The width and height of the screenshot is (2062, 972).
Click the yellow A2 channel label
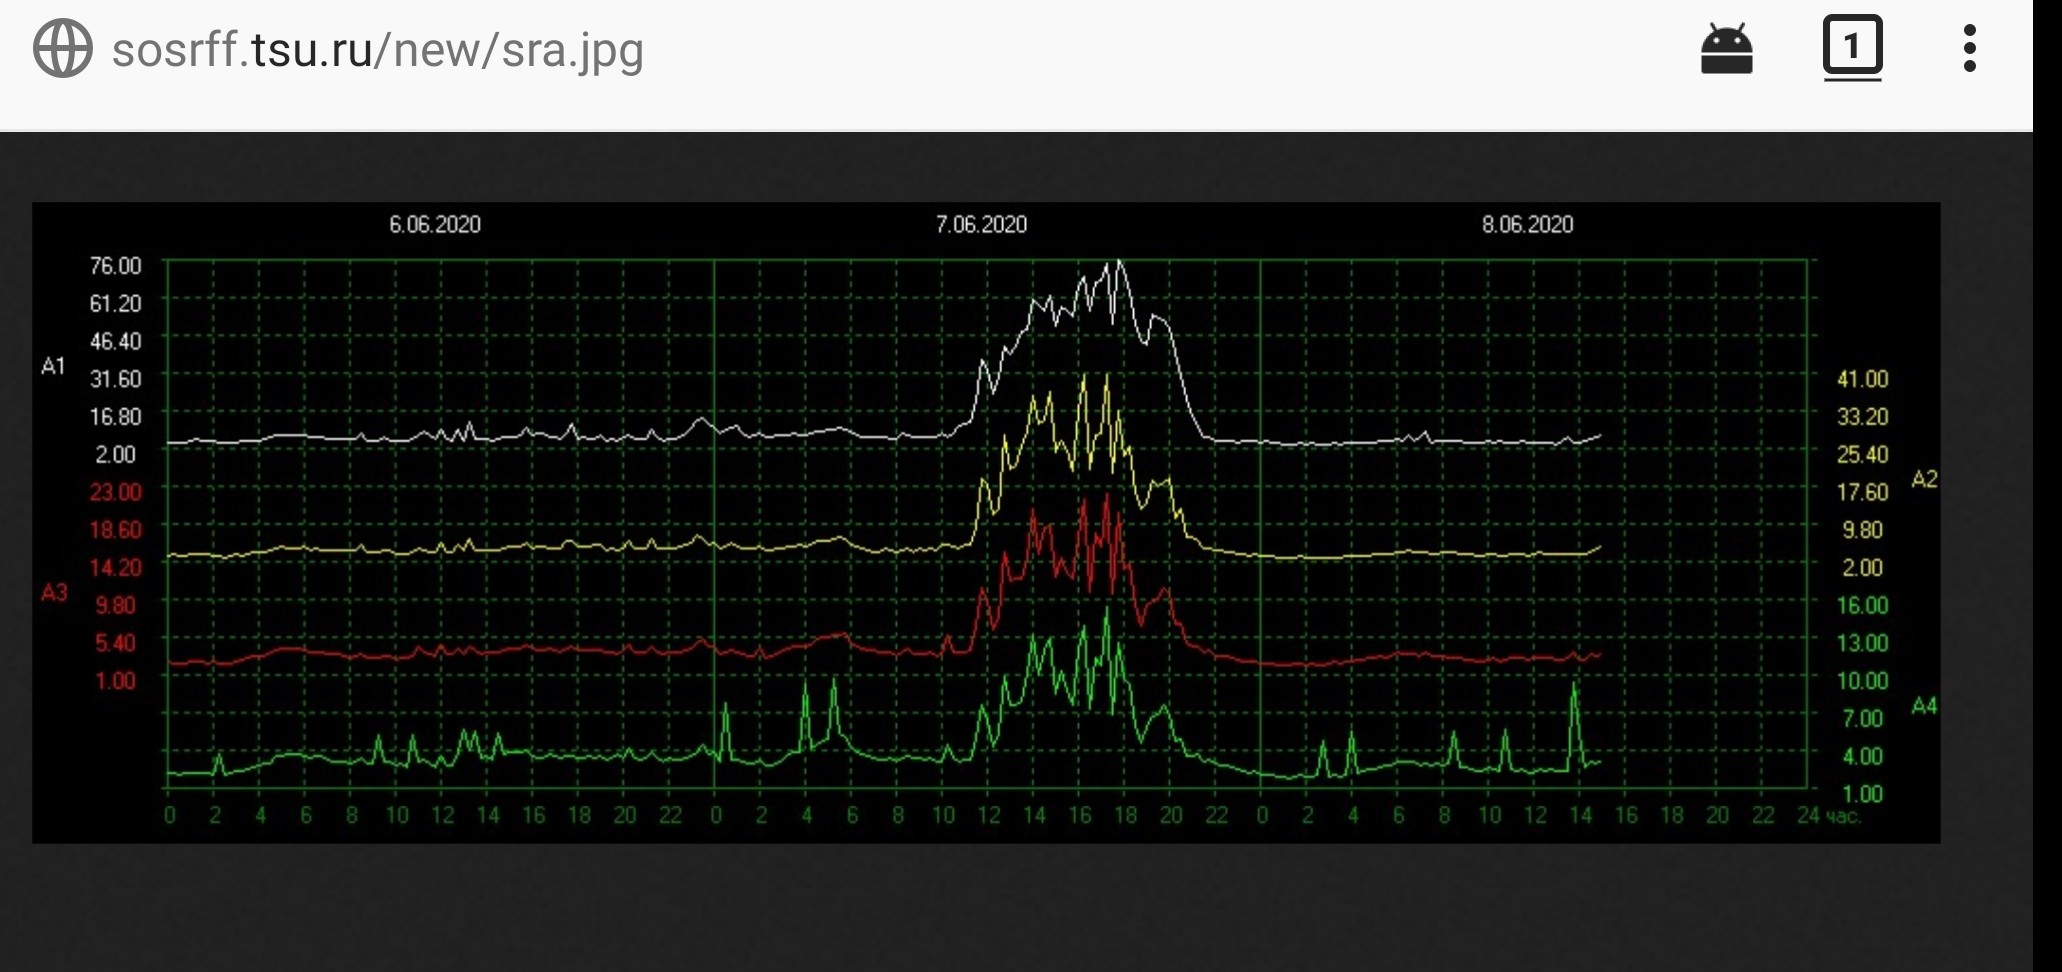click(x=1924, y=480)
